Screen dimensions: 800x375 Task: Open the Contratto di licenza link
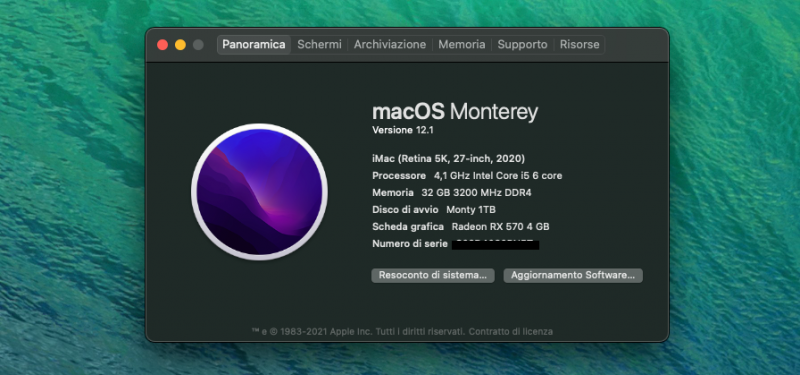511,332
